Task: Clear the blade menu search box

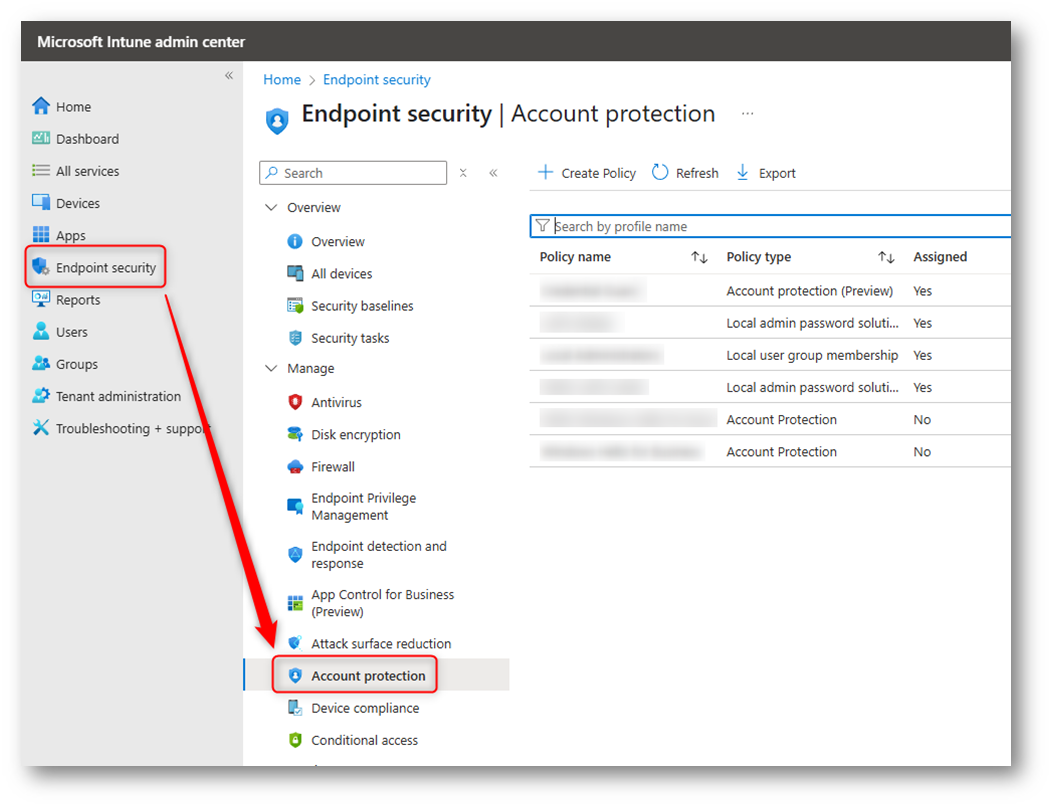Action: click(x=463, y=173)
